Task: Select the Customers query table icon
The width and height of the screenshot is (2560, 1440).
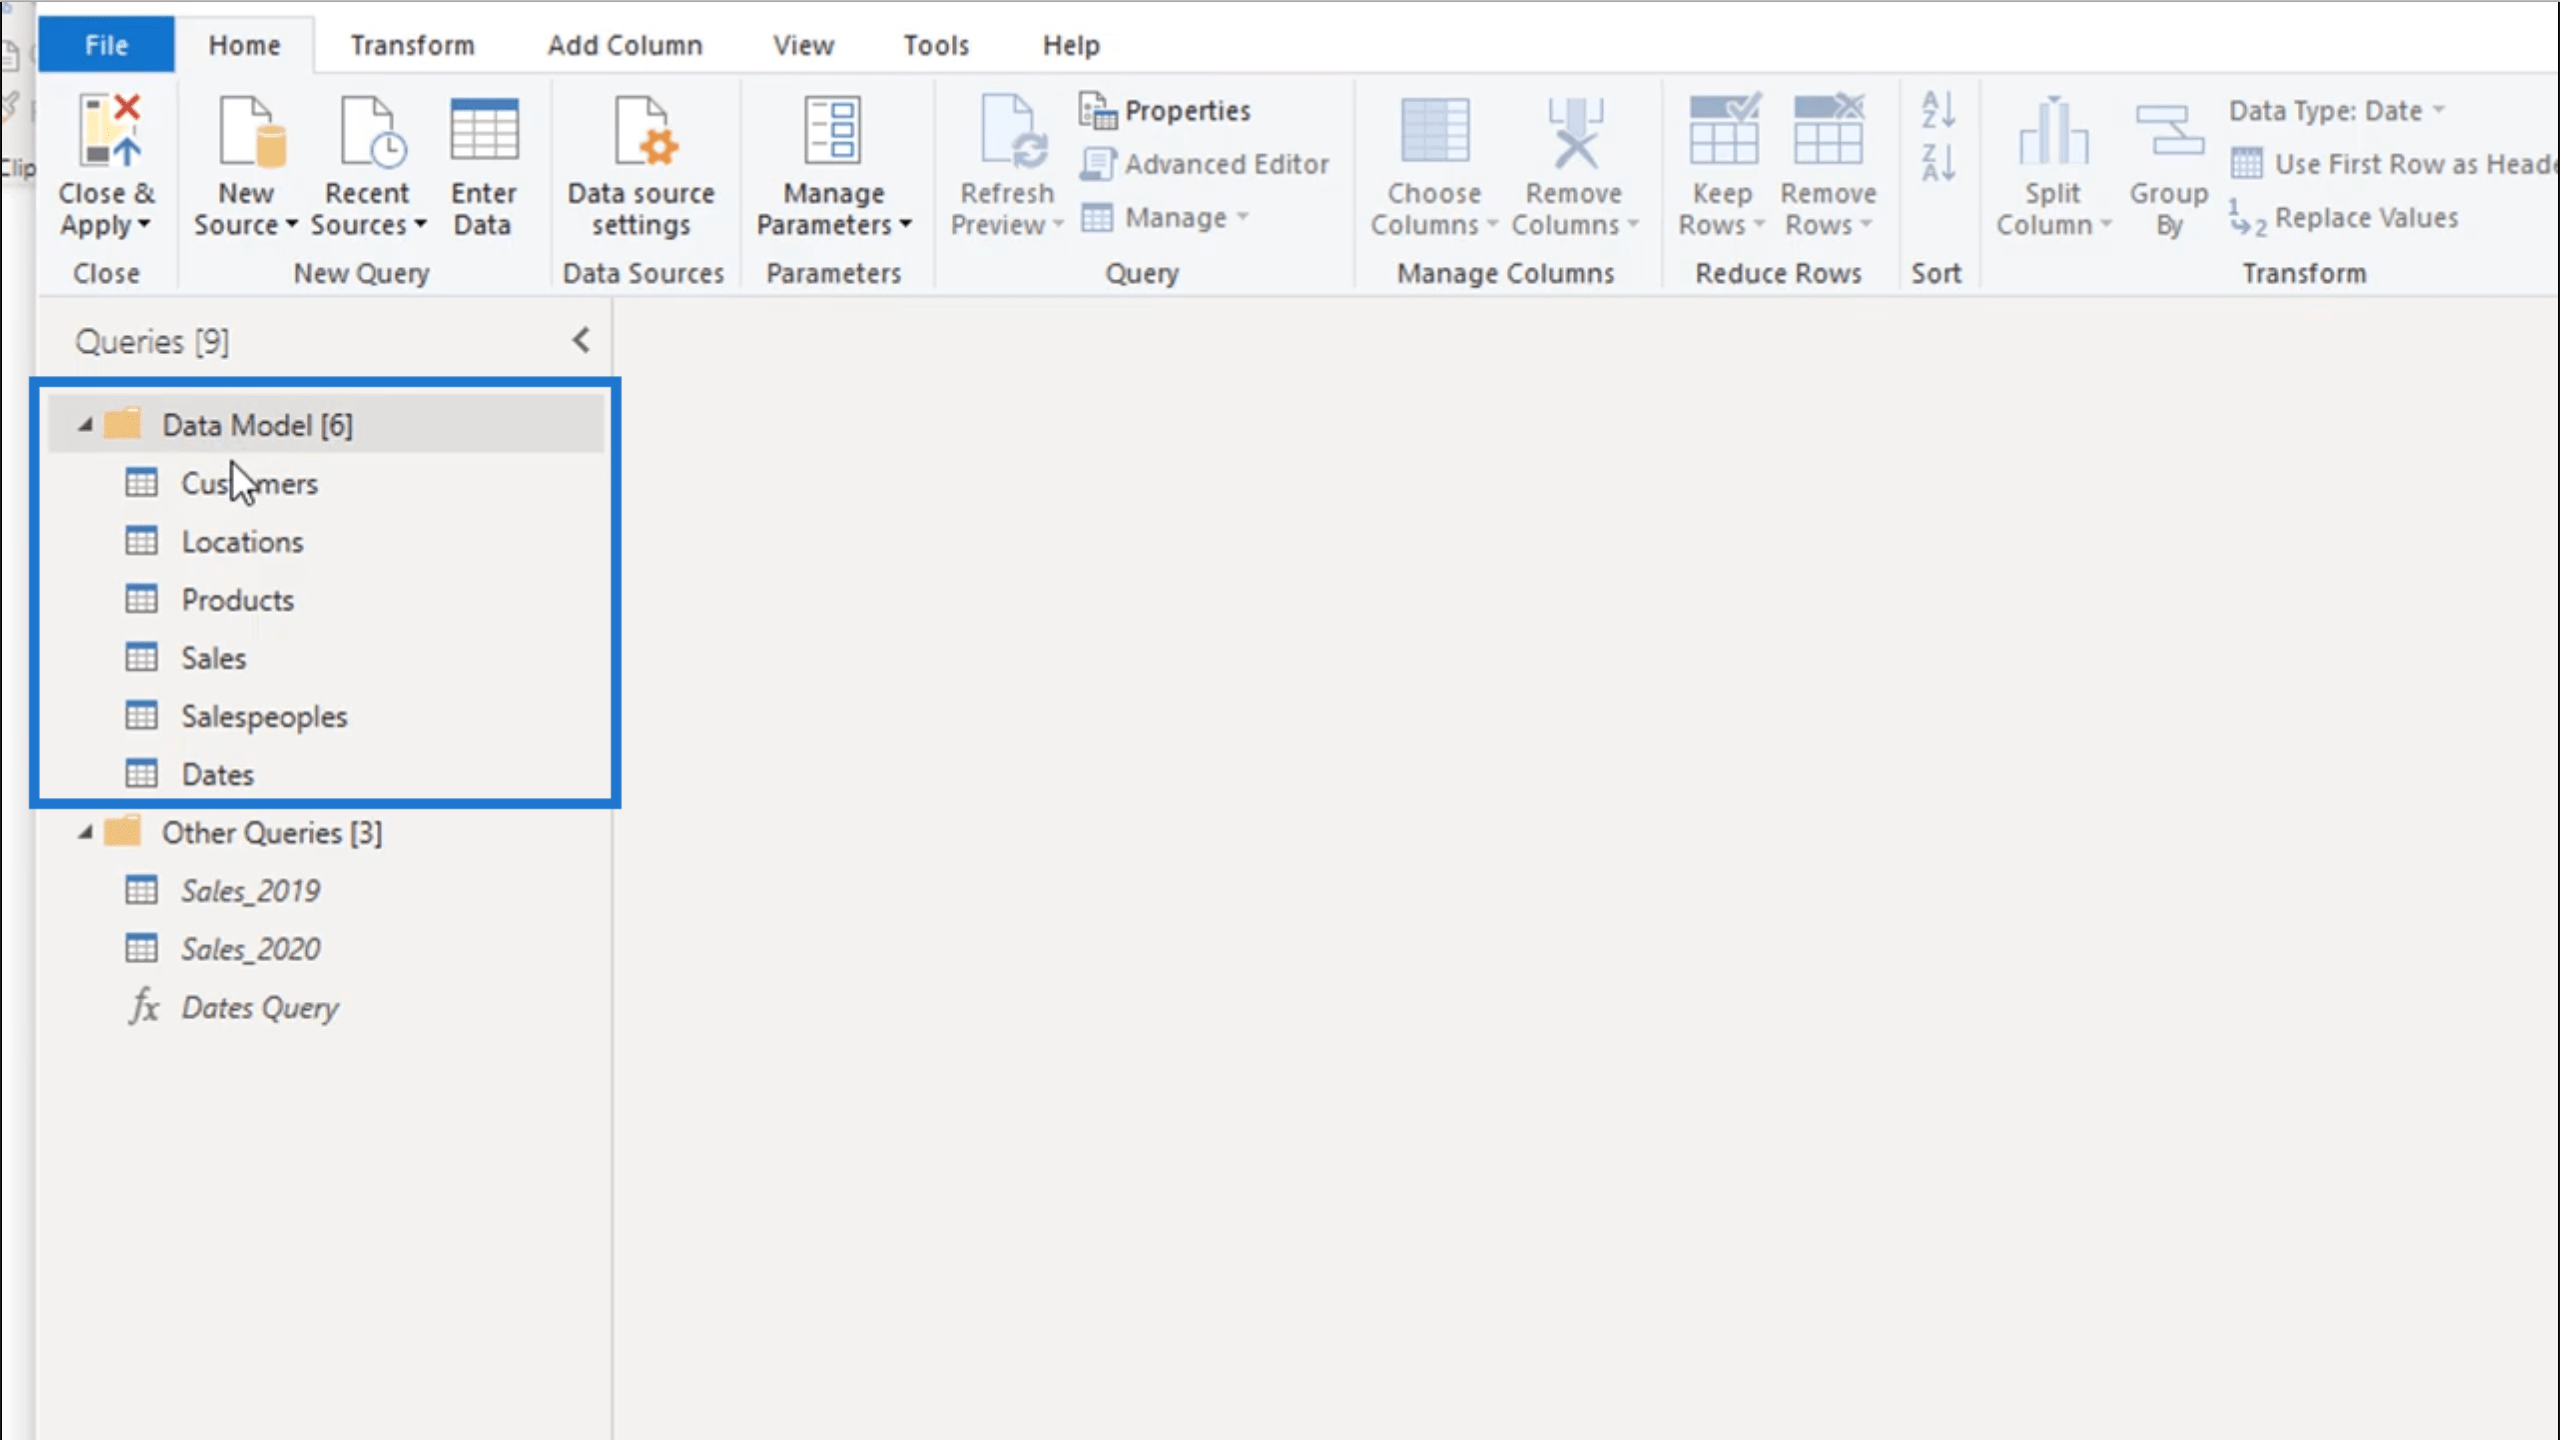Action: 141,483
